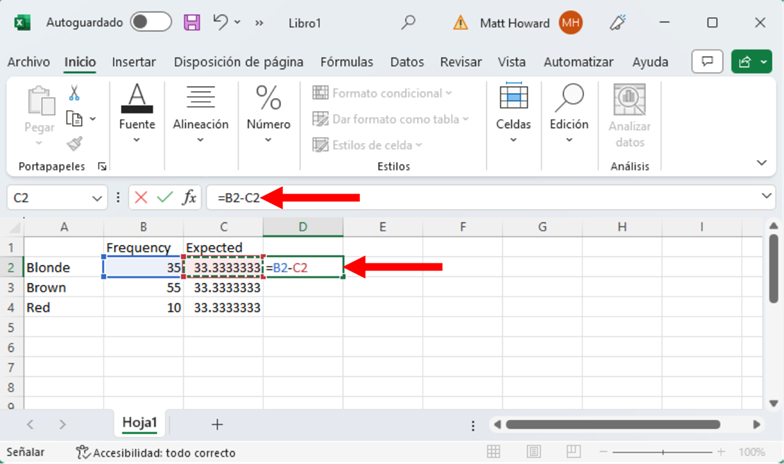Add a new sheet with plus button
This screenshot has height=464, width=784.
pos(217,424)
